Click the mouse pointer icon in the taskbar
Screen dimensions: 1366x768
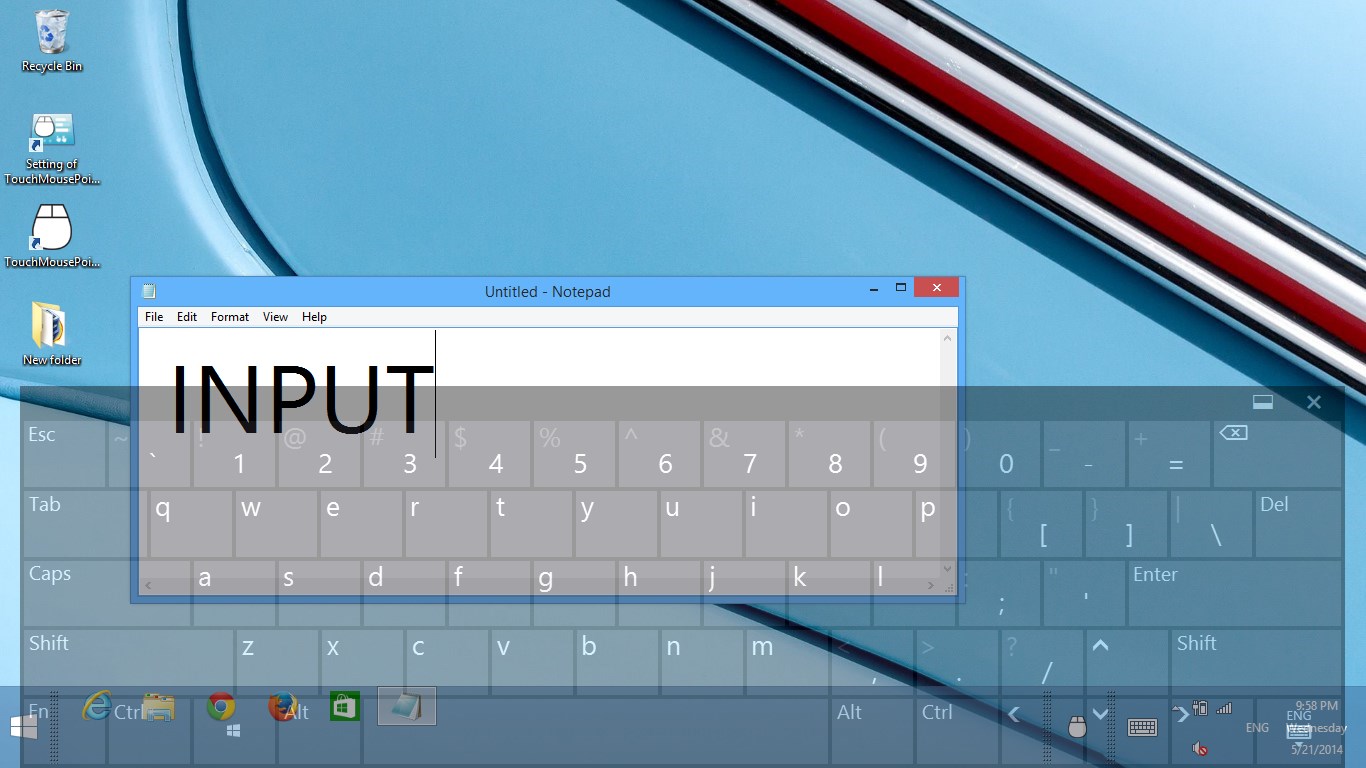1077,727
